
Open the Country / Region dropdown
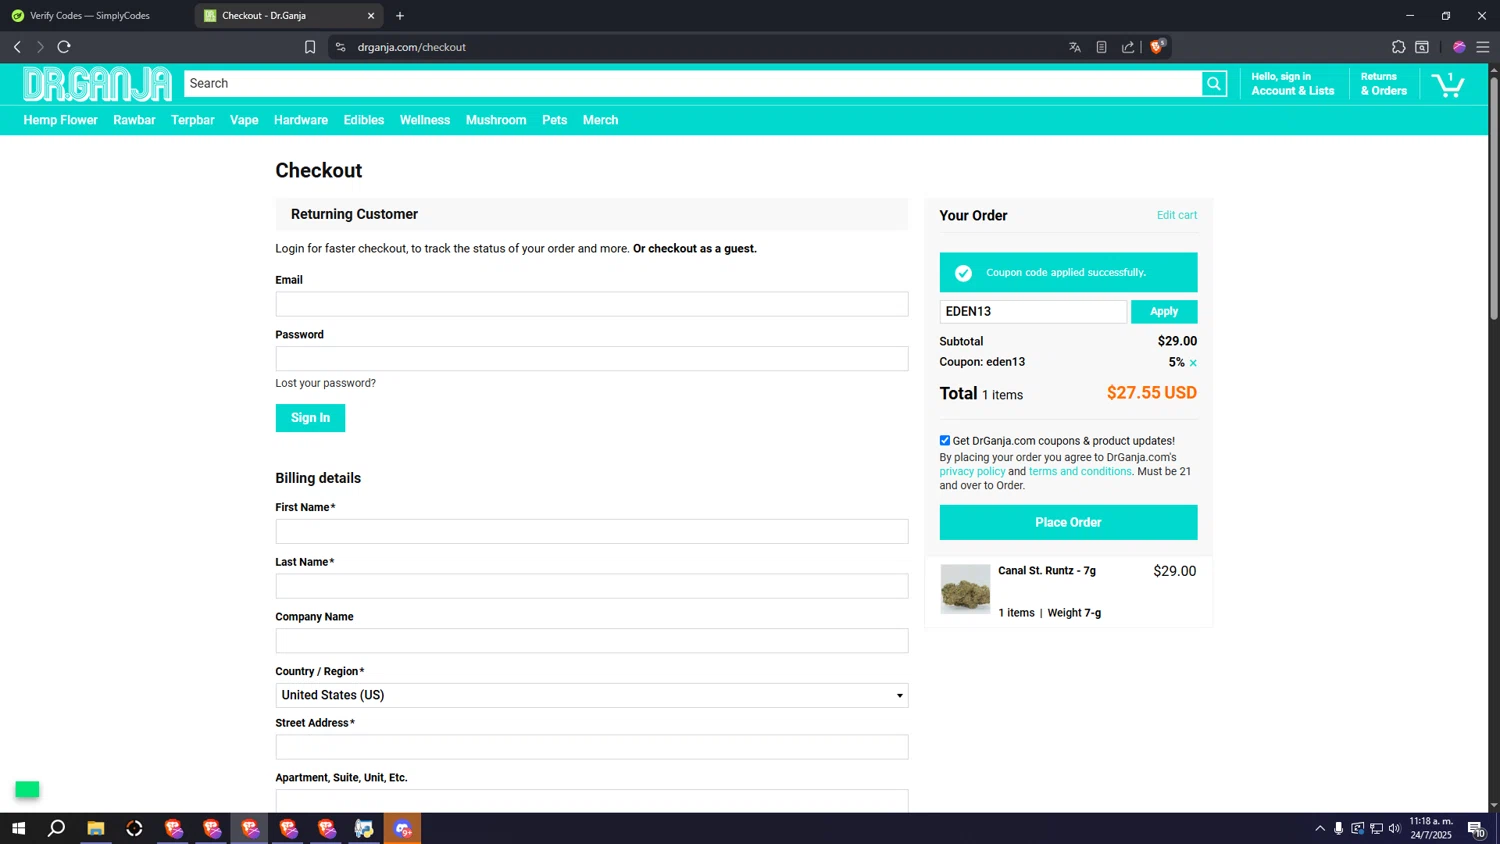[x=592, y=695]
